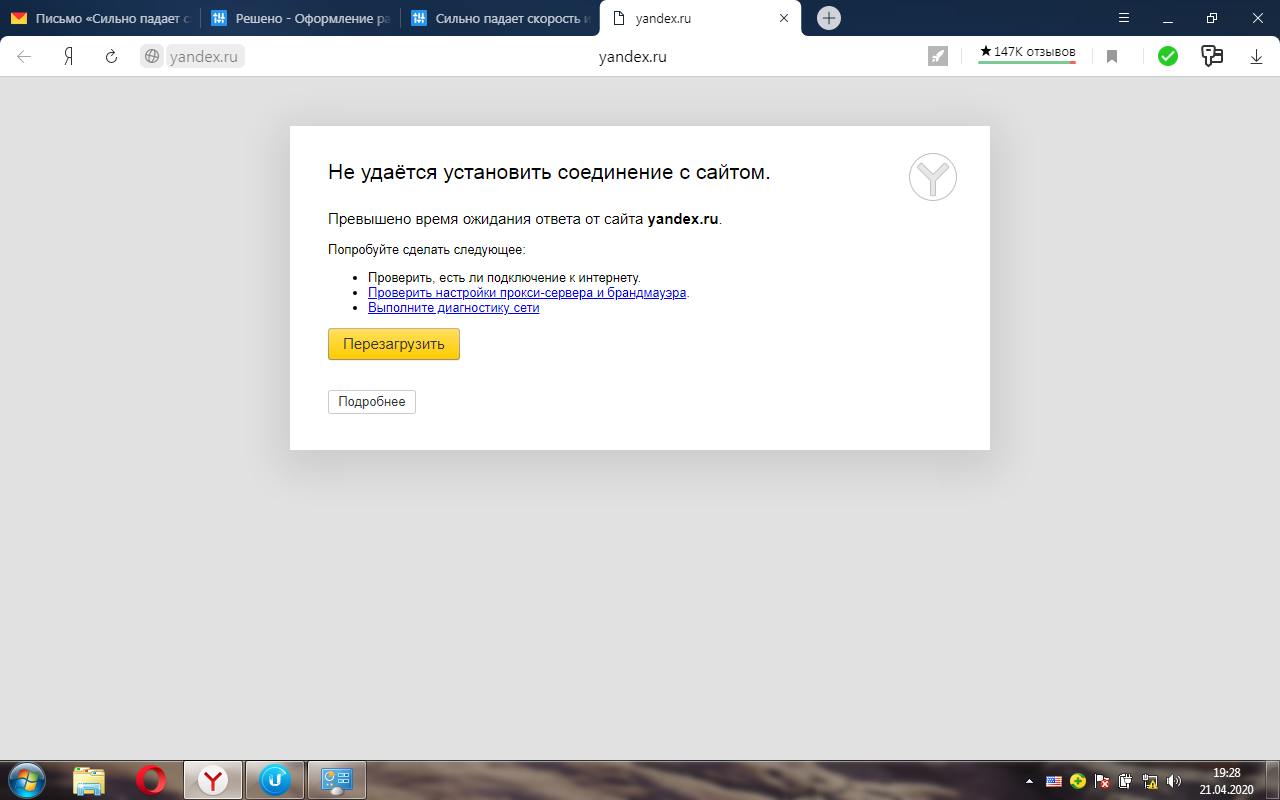
Task: Click the Yandex Y logo on error page
Action: (x=933, y=177)
